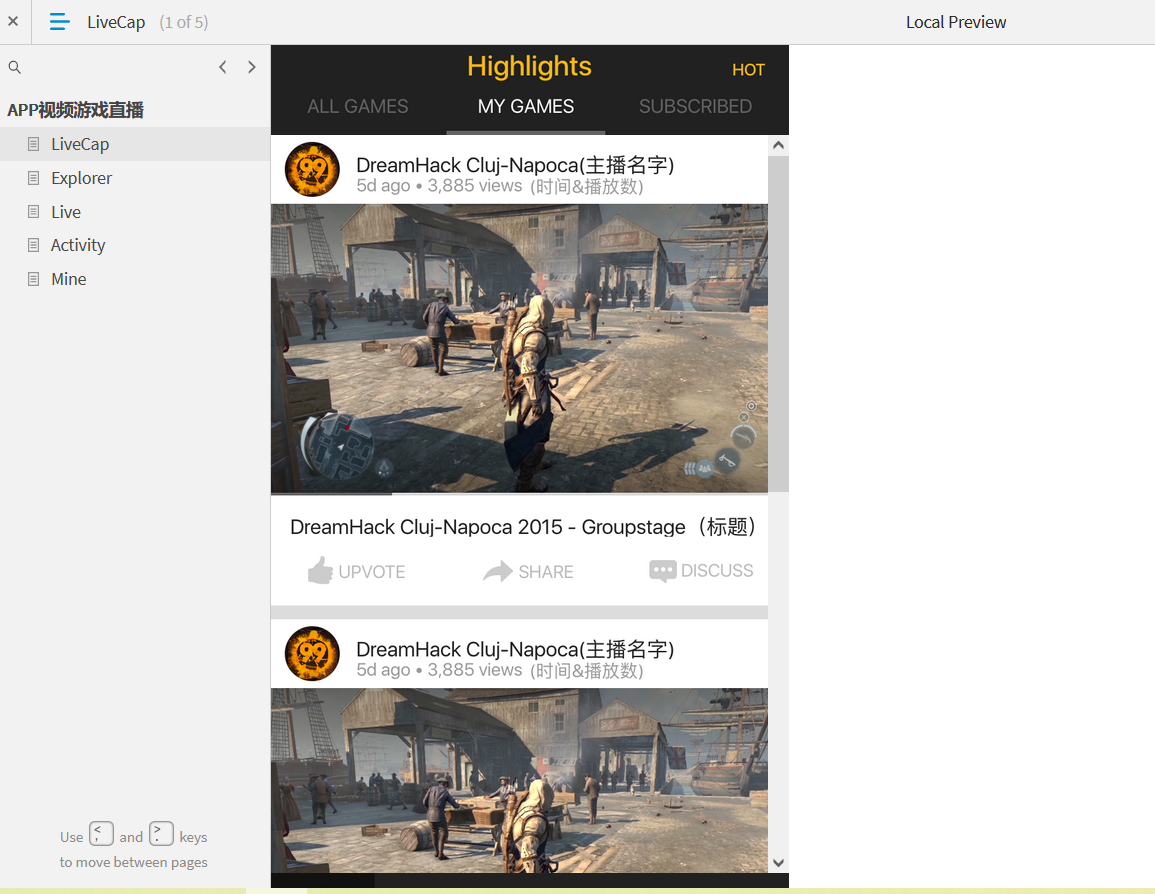Open comments via the speech bubble icon
The width and height of the screenshot is (1155, 894).
pyautogui.click(x=663, y=571)
